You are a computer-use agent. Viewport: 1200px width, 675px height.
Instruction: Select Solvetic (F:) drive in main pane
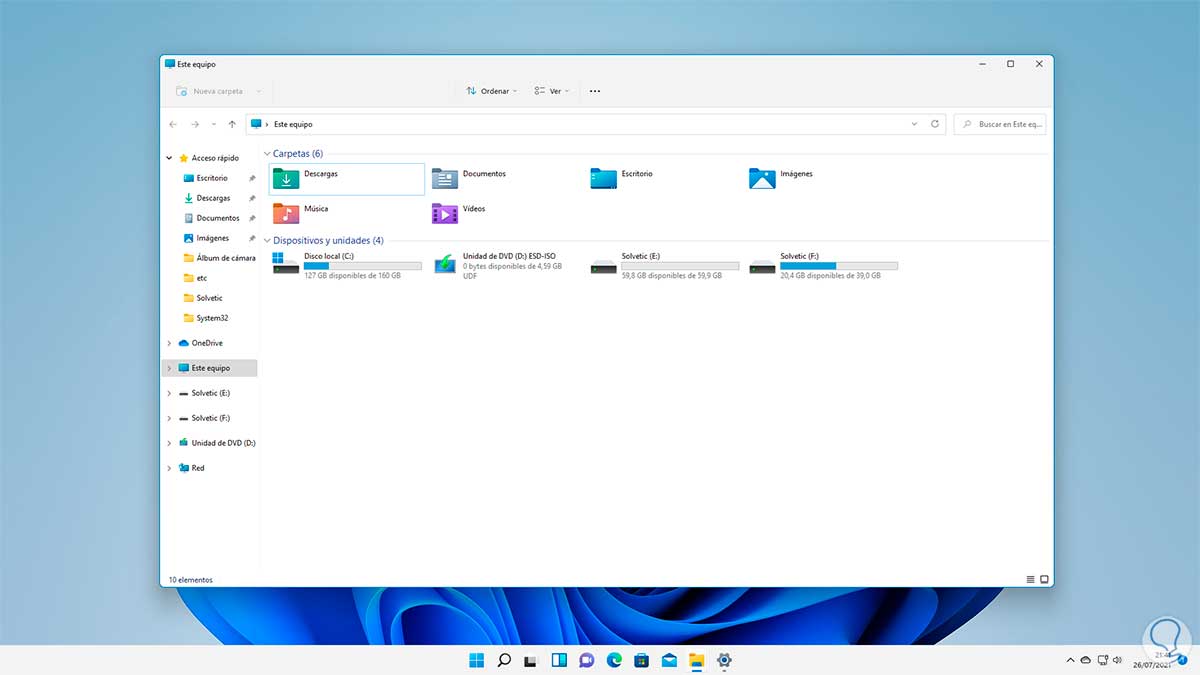pyautogui.click(x=823, y=265)
